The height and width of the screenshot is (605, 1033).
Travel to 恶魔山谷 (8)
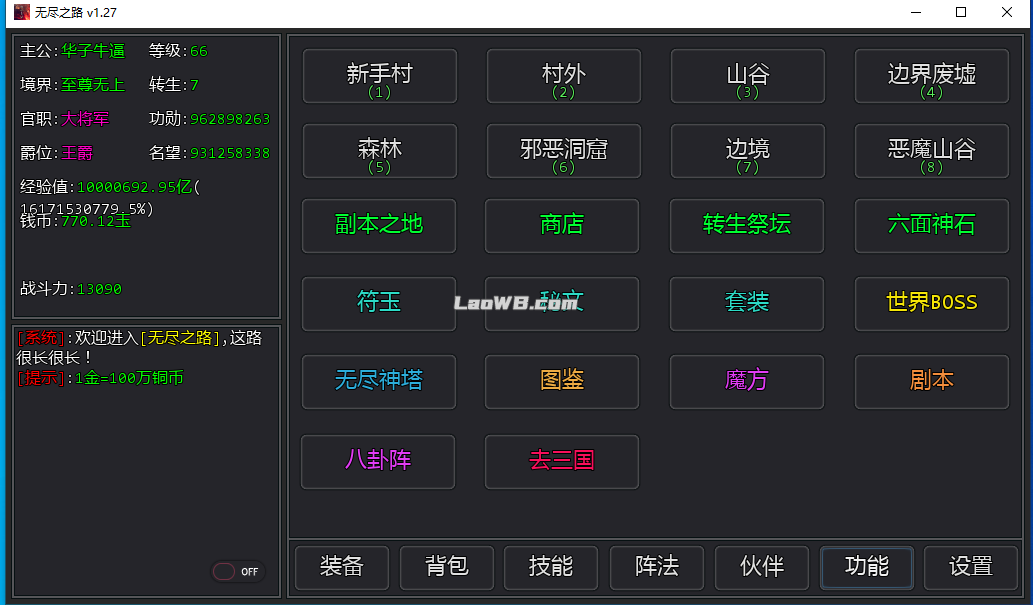tap(931, 151)
